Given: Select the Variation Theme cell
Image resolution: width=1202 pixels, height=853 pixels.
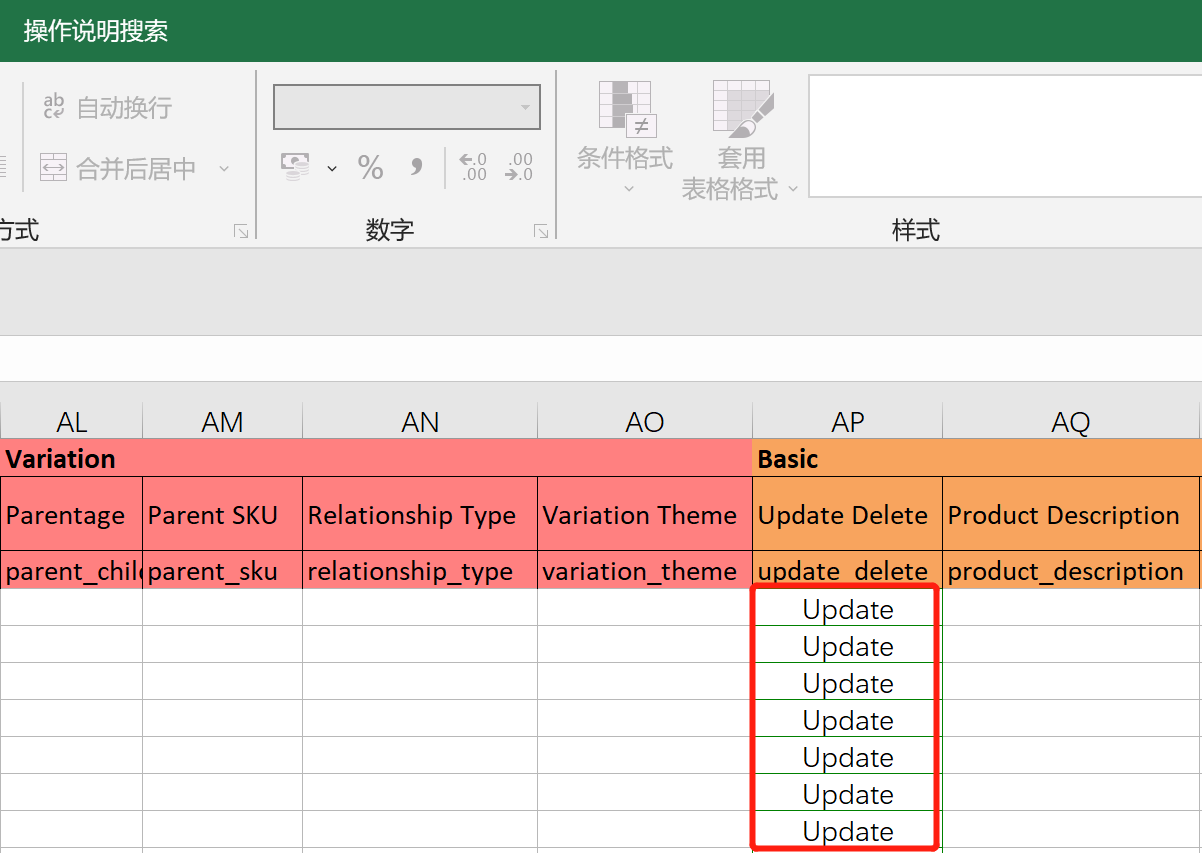Looking at the screenshot, I should (645, 514).
